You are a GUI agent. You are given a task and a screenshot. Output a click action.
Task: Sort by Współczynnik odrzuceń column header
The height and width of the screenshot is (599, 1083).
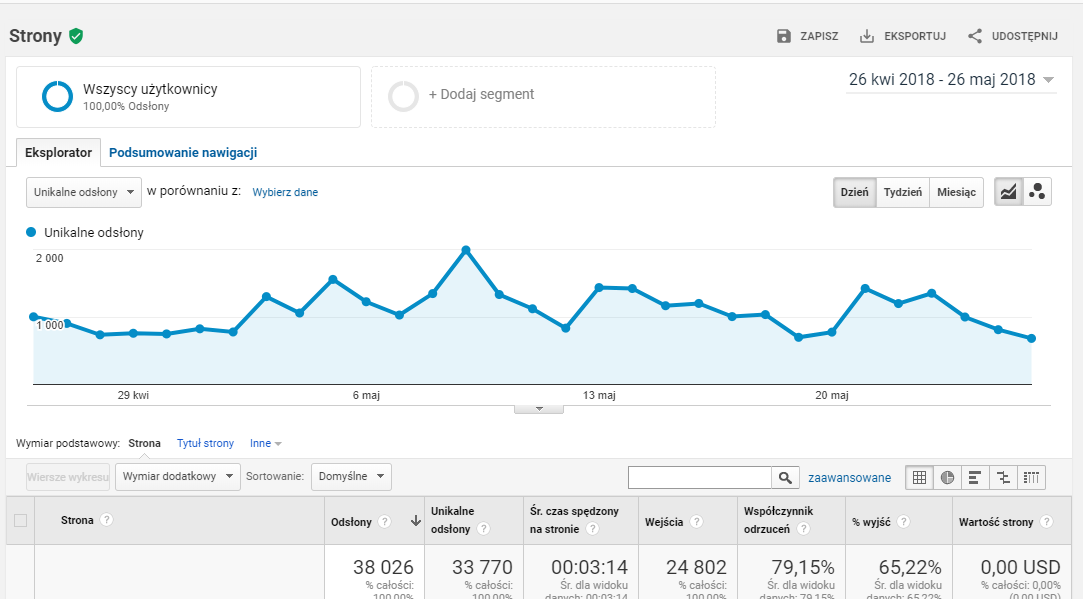(778, 520)
